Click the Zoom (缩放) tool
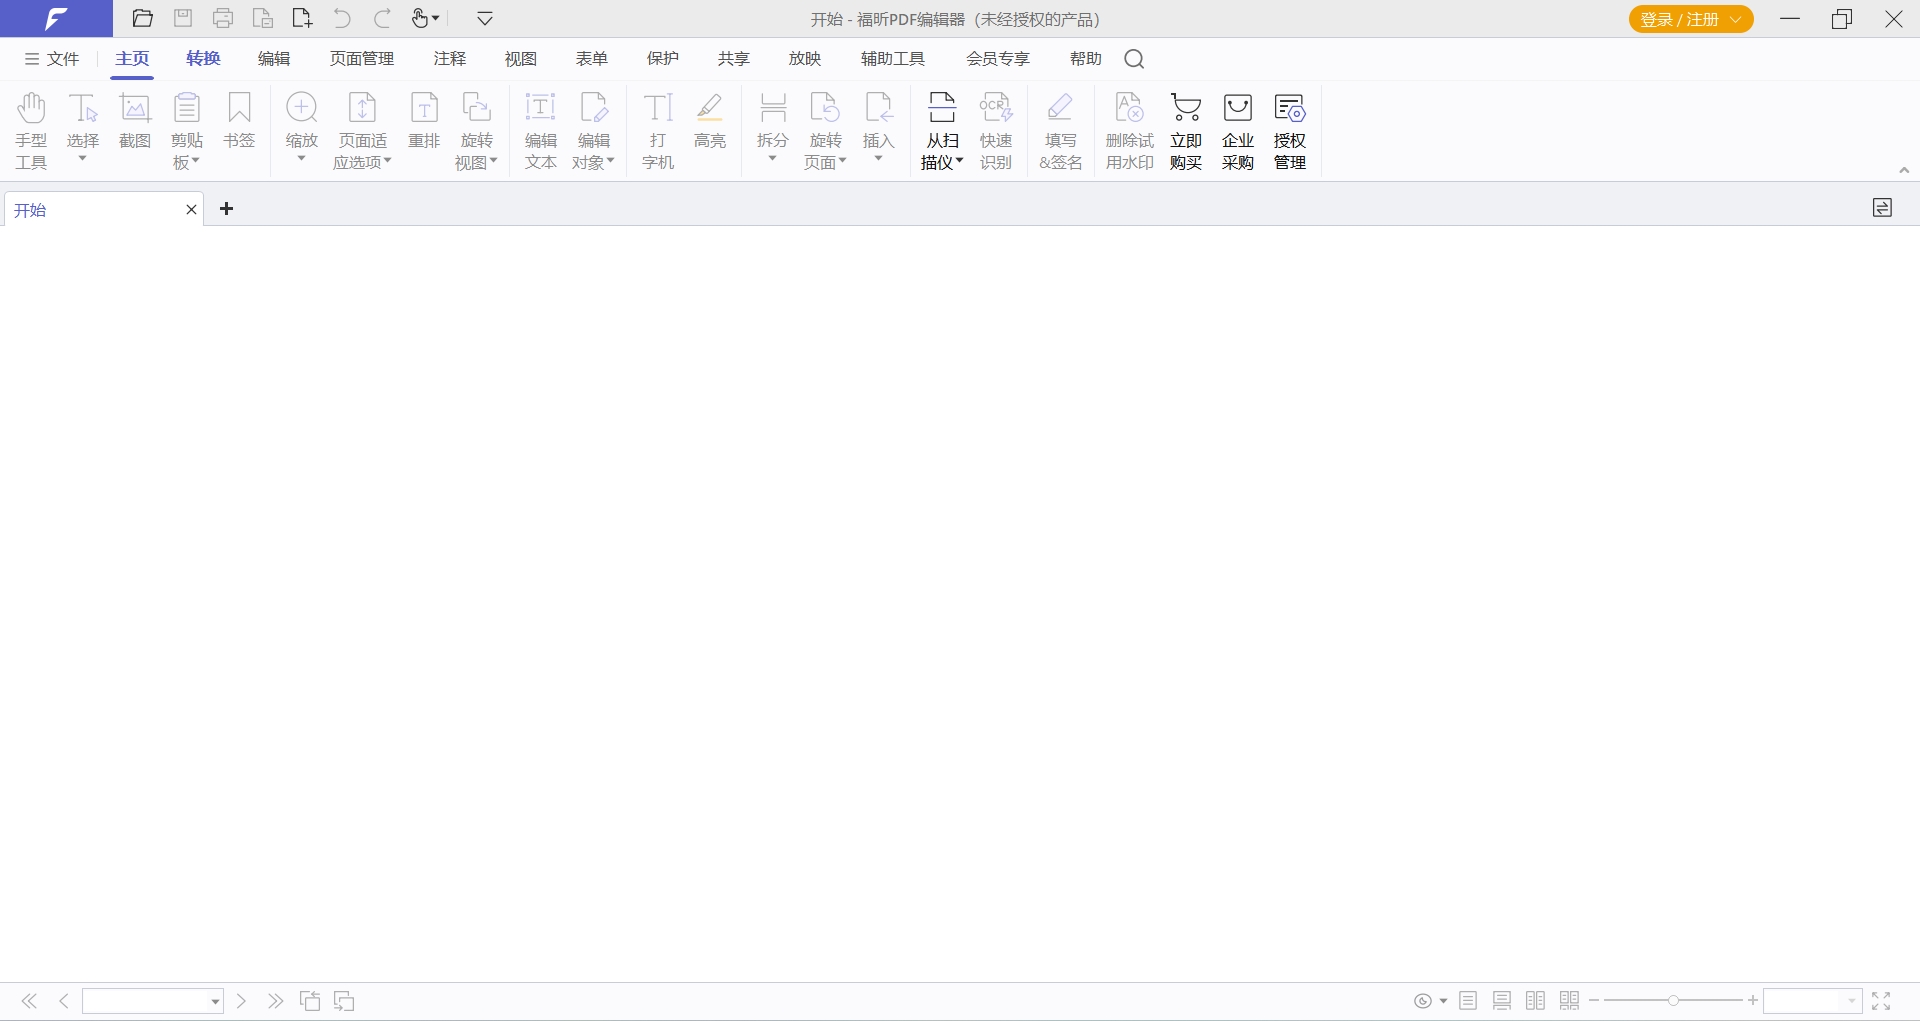The width and height of the screenshot is (1920, 1021). pyautogui.click(x=302, y=127)
